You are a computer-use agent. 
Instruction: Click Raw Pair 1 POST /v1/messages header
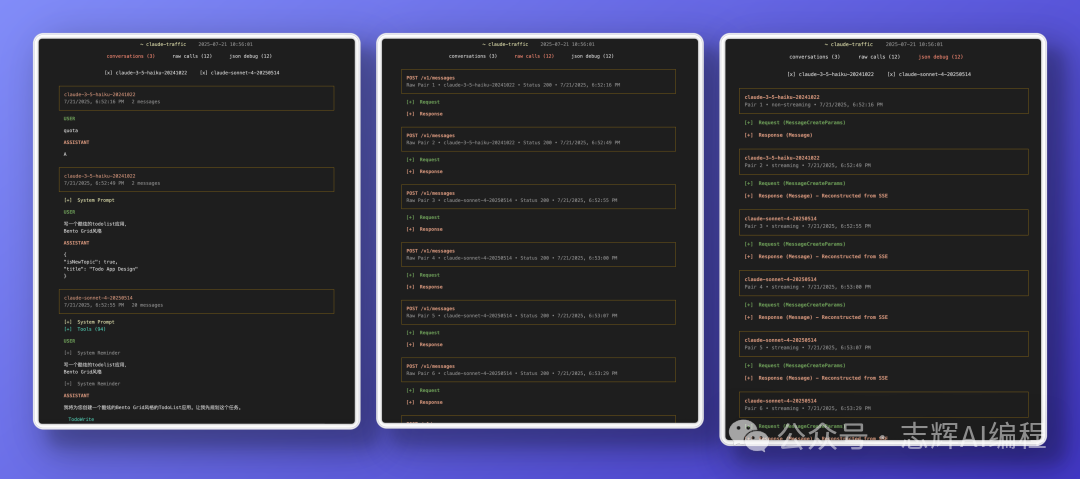538,81
